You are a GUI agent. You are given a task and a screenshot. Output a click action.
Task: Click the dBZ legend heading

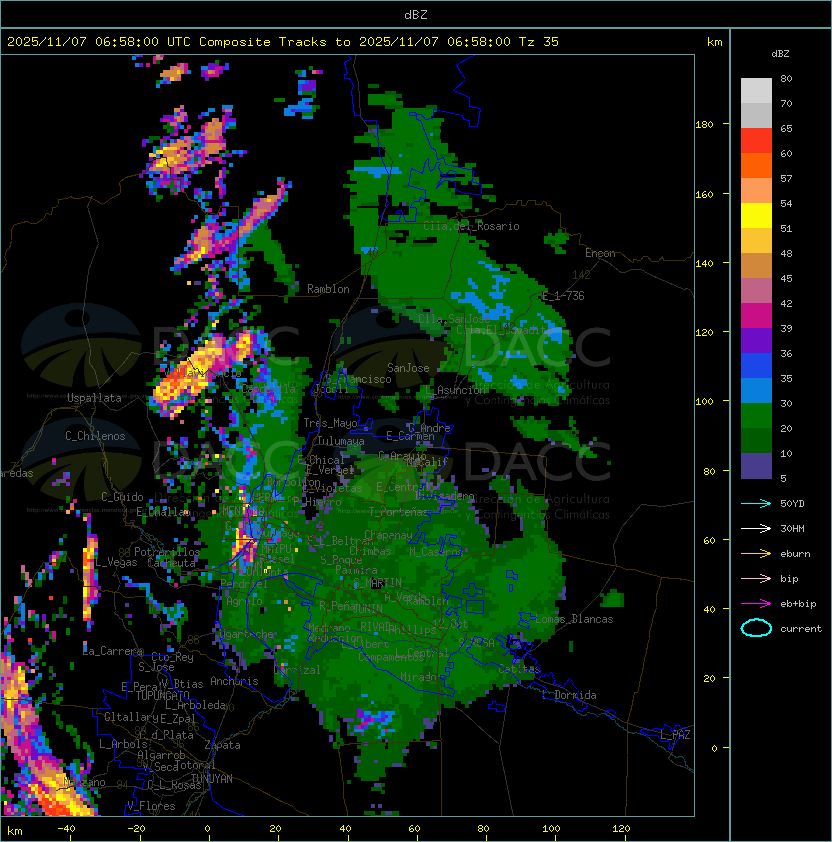pyautogui.click(x=780, y=54)
